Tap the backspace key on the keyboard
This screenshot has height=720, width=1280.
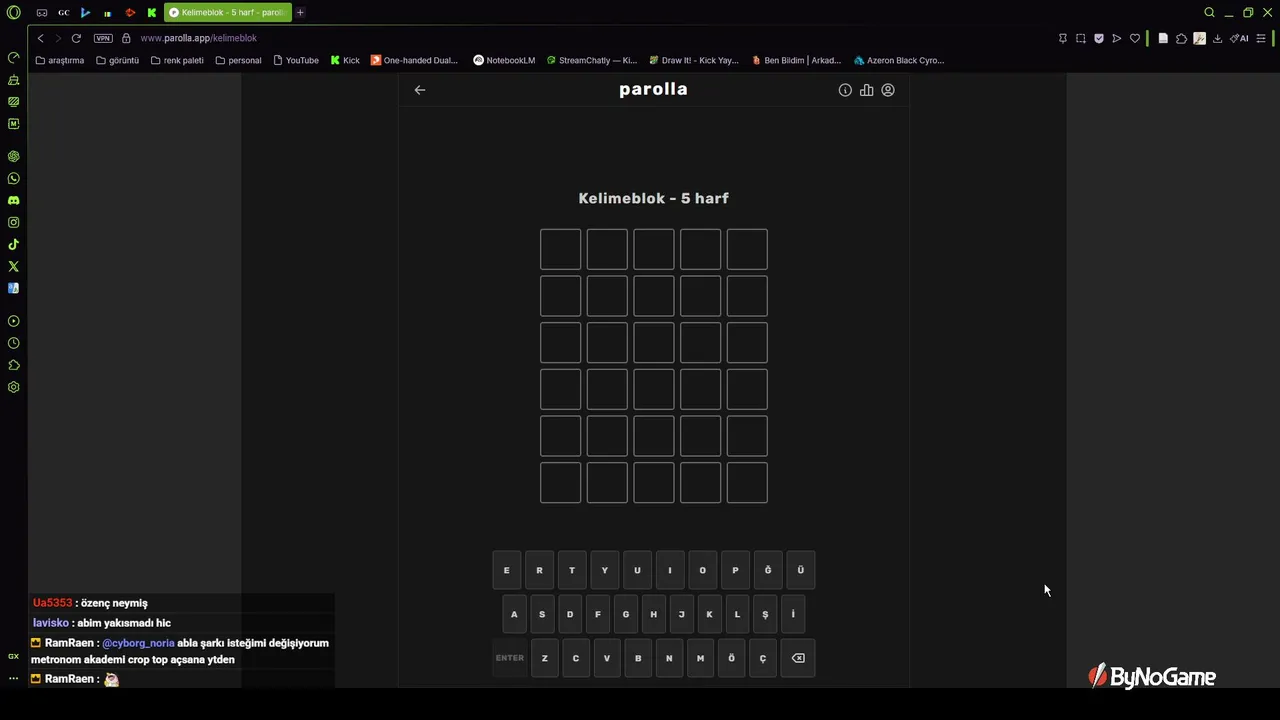coord(798,658)
